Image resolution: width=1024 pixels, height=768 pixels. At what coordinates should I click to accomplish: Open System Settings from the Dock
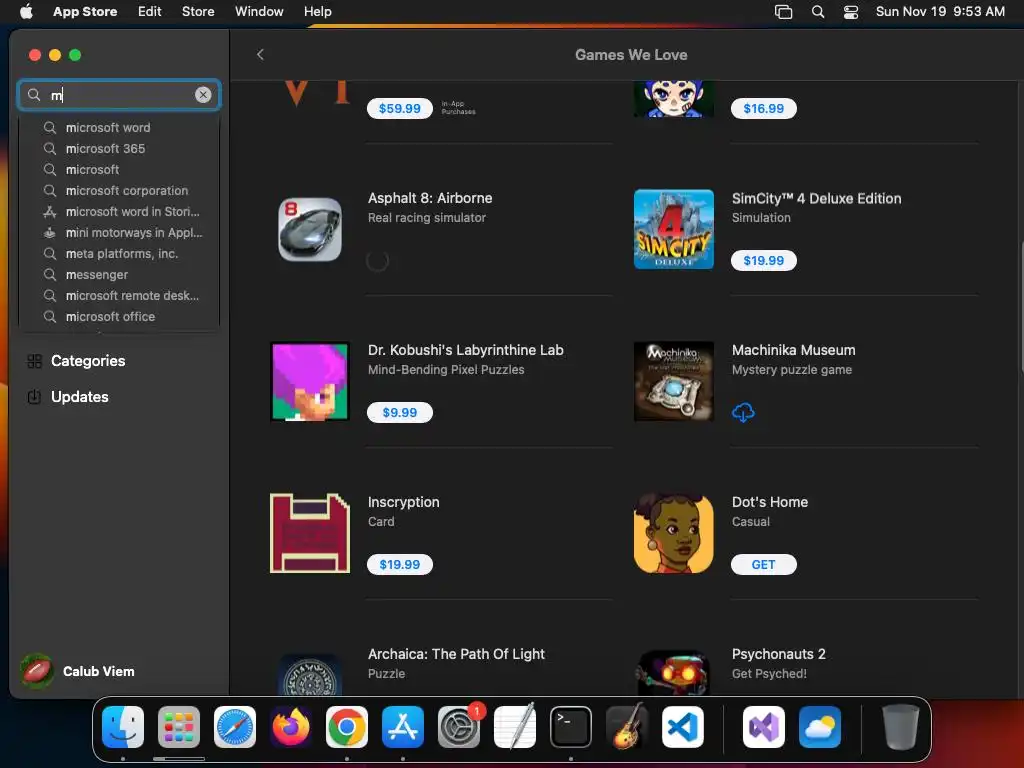[459, 727]
